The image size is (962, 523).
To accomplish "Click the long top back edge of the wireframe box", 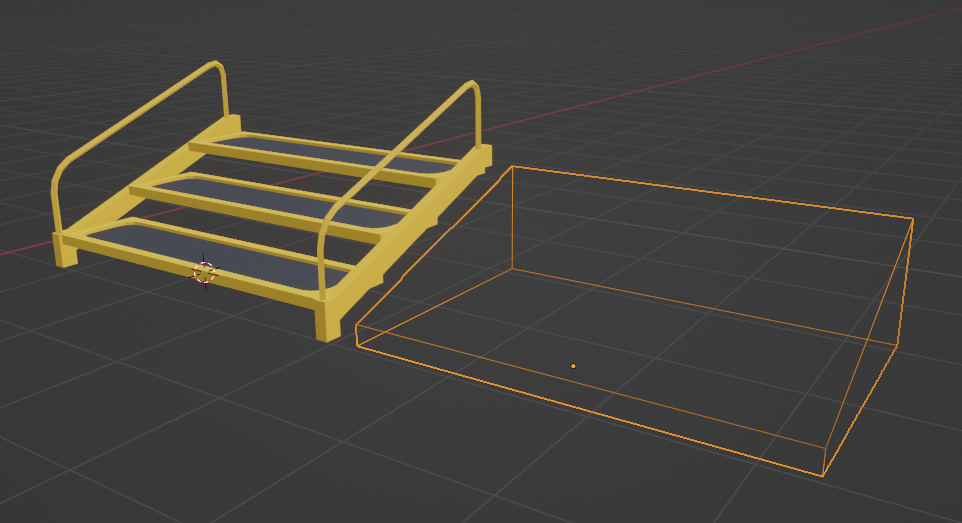I will point(710,193).
